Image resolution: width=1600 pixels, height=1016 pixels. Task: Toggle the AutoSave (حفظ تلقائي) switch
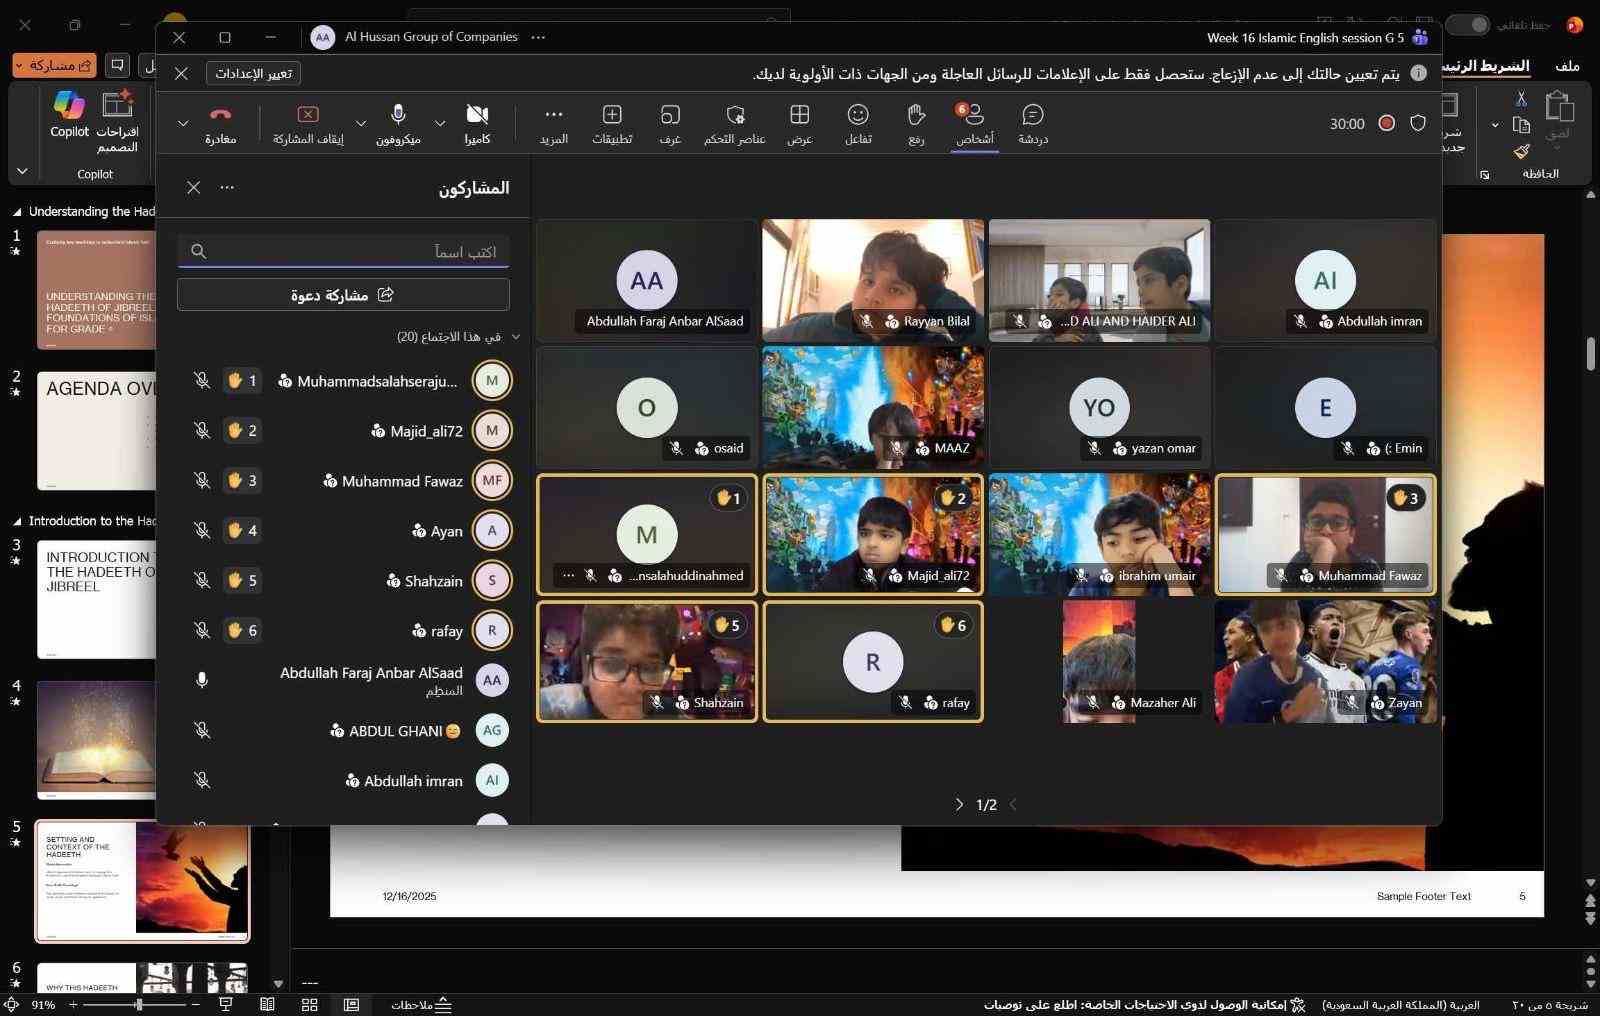click(x=1466, y=25)
